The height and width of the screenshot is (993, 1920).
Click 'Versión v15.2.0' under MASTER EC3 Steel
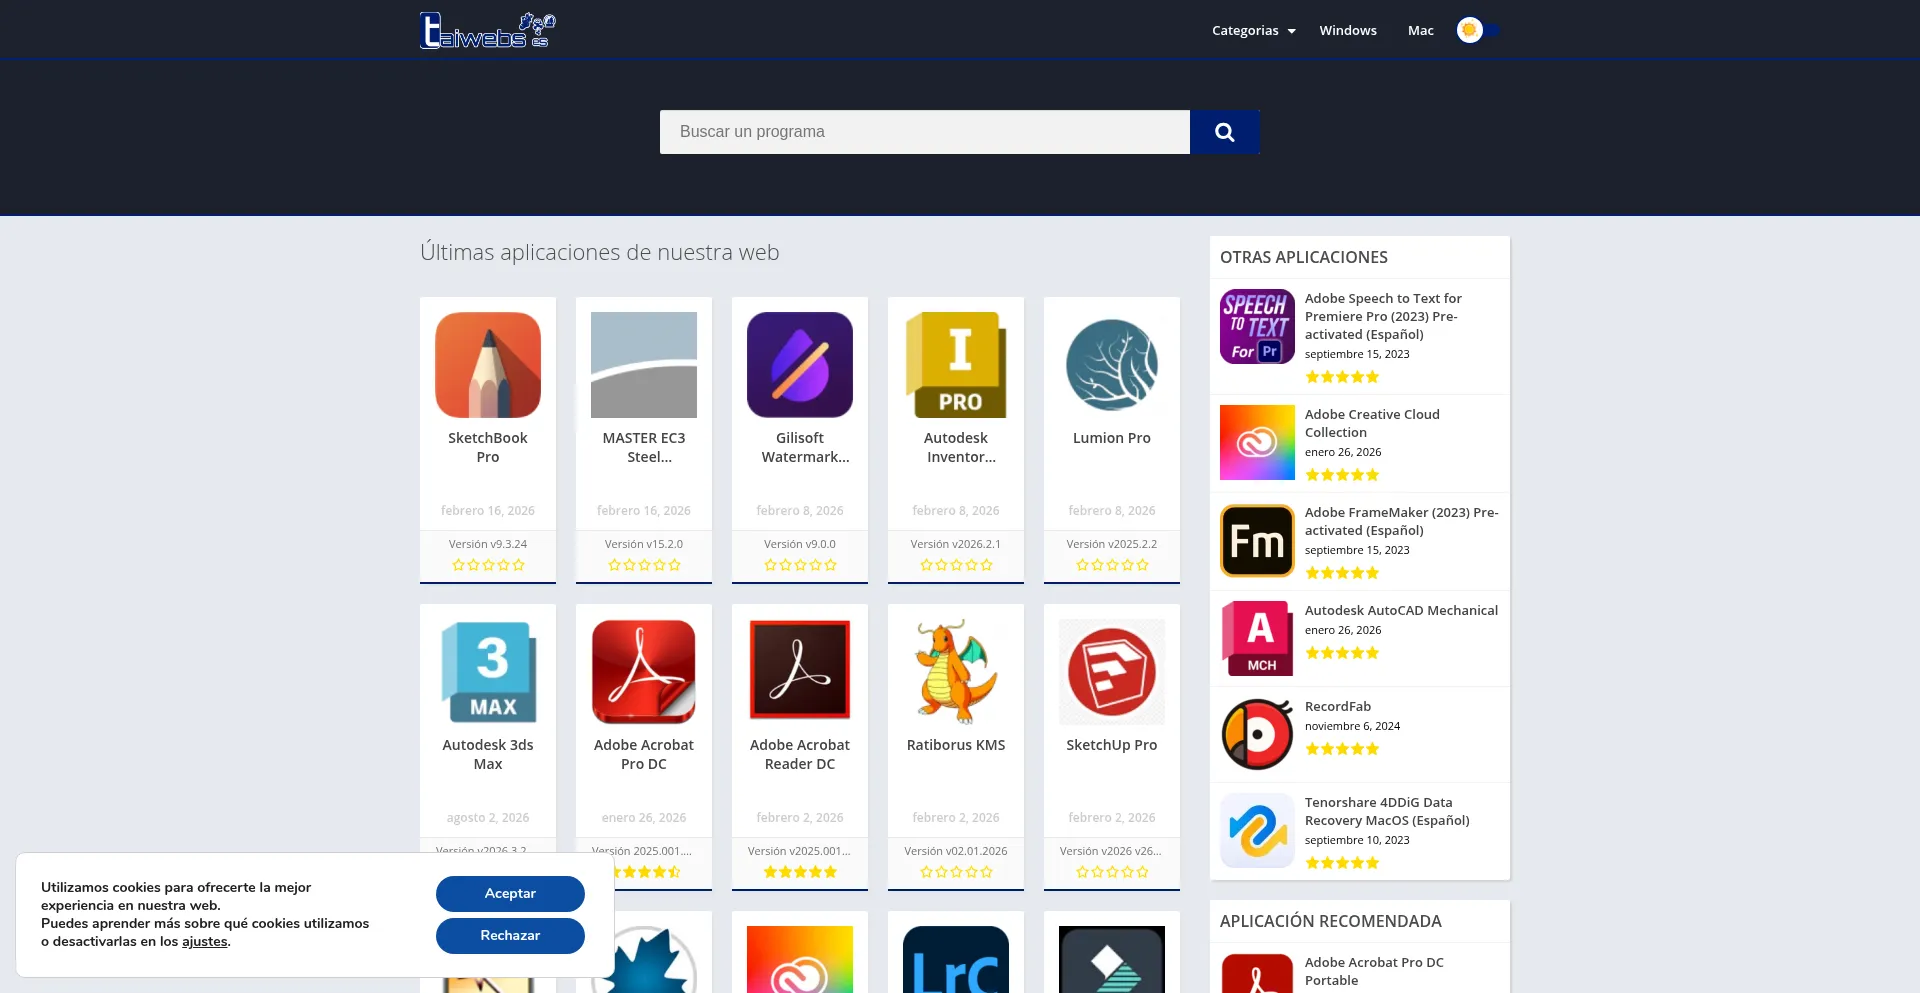point(644,545)
